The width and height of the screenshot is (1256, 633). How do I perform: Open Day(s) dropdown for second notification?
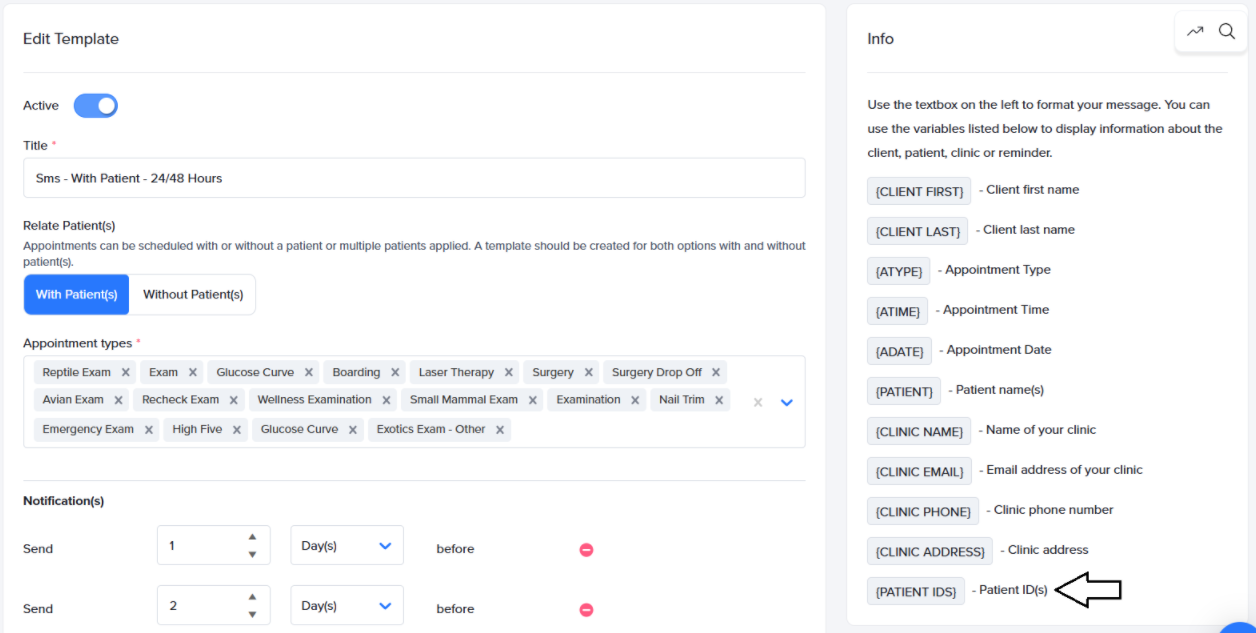(x=346, y=606)
